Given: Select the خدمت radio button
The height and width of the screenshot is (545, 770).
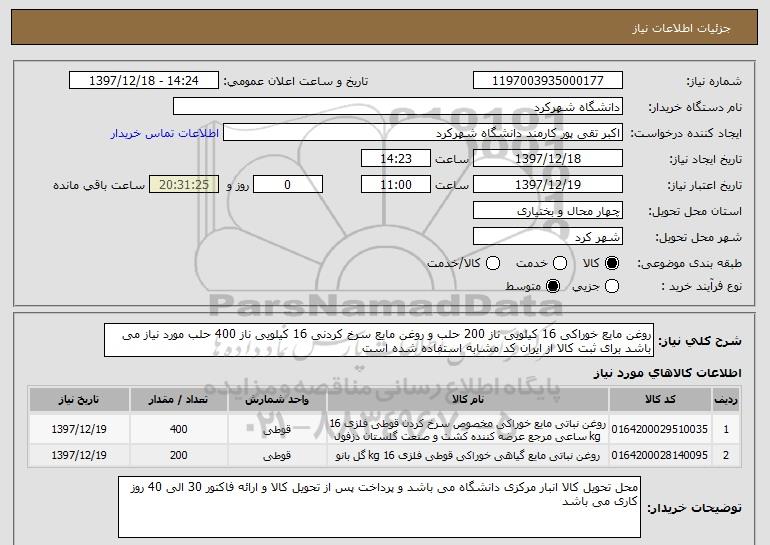Looking at the screenshot, I should 560,263.
